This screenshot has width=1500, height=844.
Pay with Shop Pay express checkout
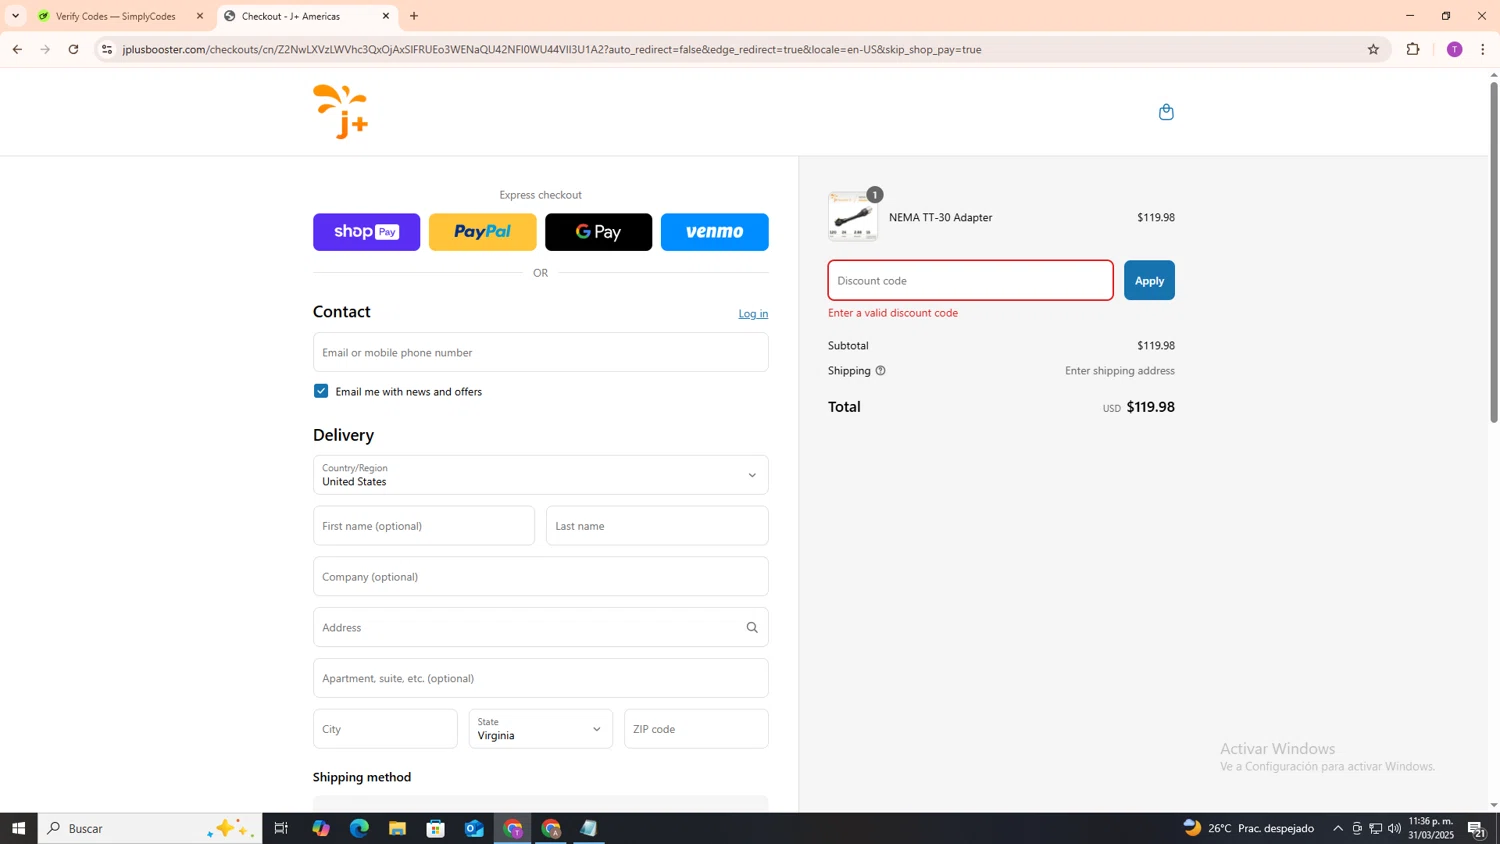point(367,232)
